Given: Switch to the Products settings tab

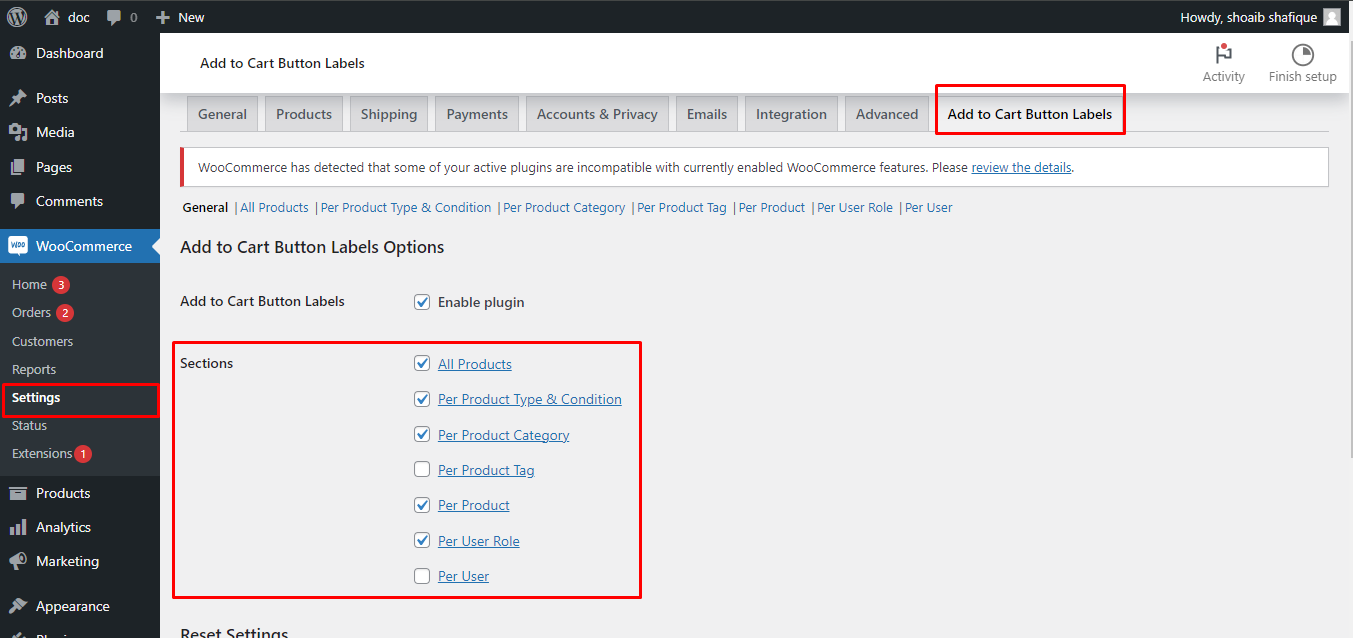Looking at the screenshot, I should (304, 114).
